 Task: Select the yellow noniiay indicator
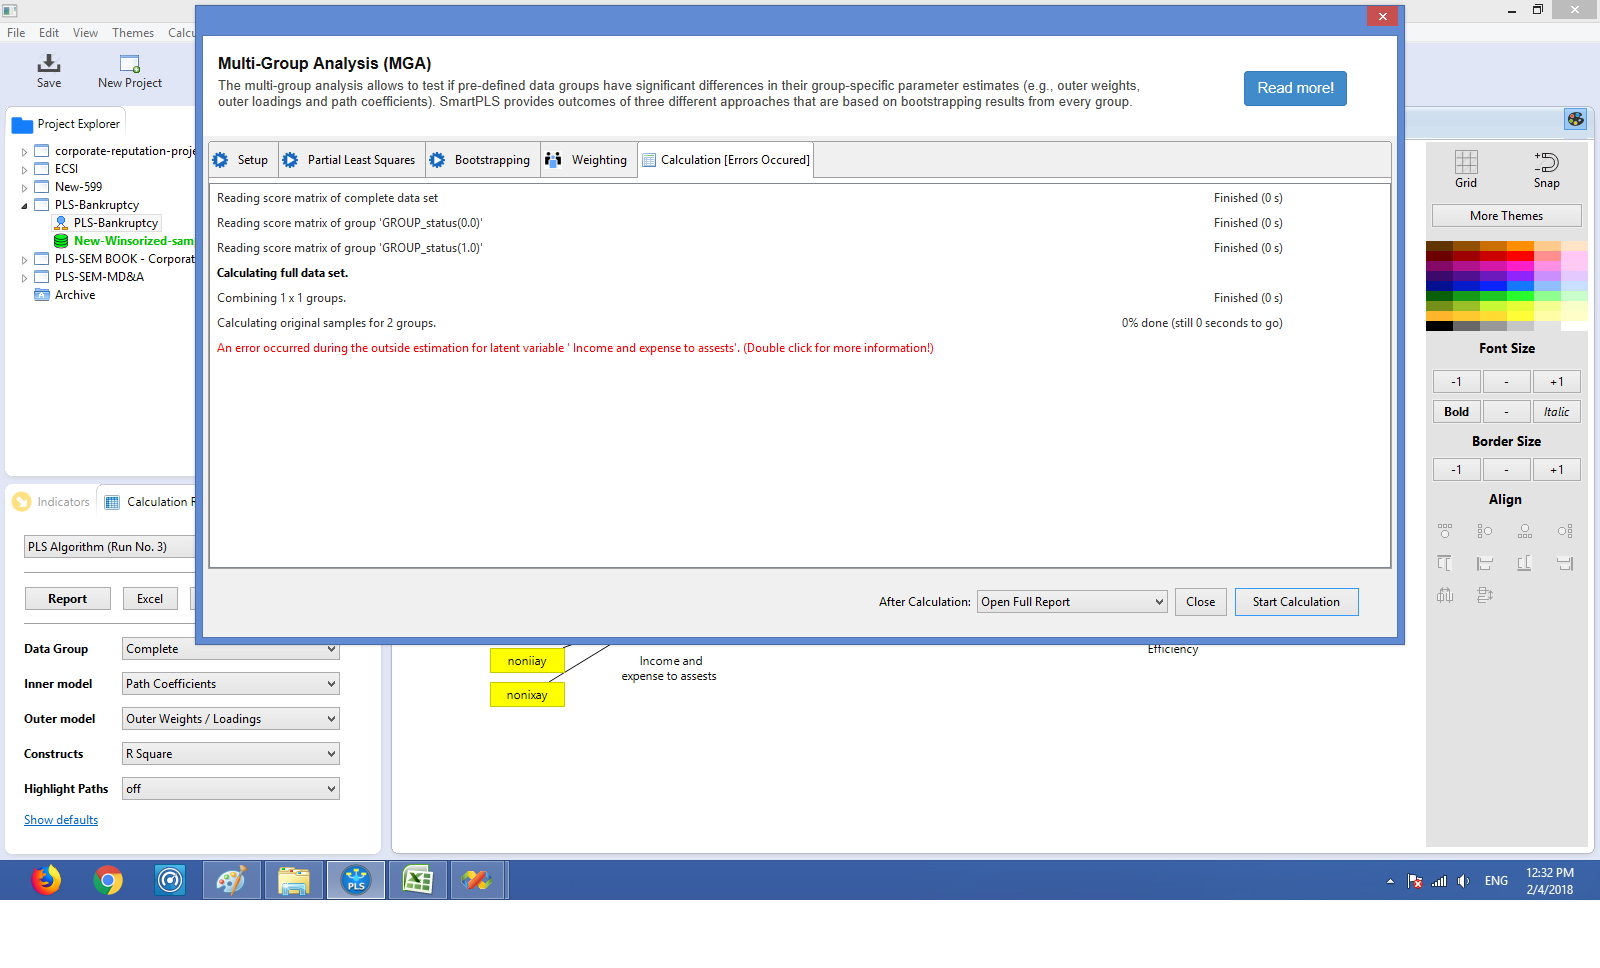click(x=527, y=661)
